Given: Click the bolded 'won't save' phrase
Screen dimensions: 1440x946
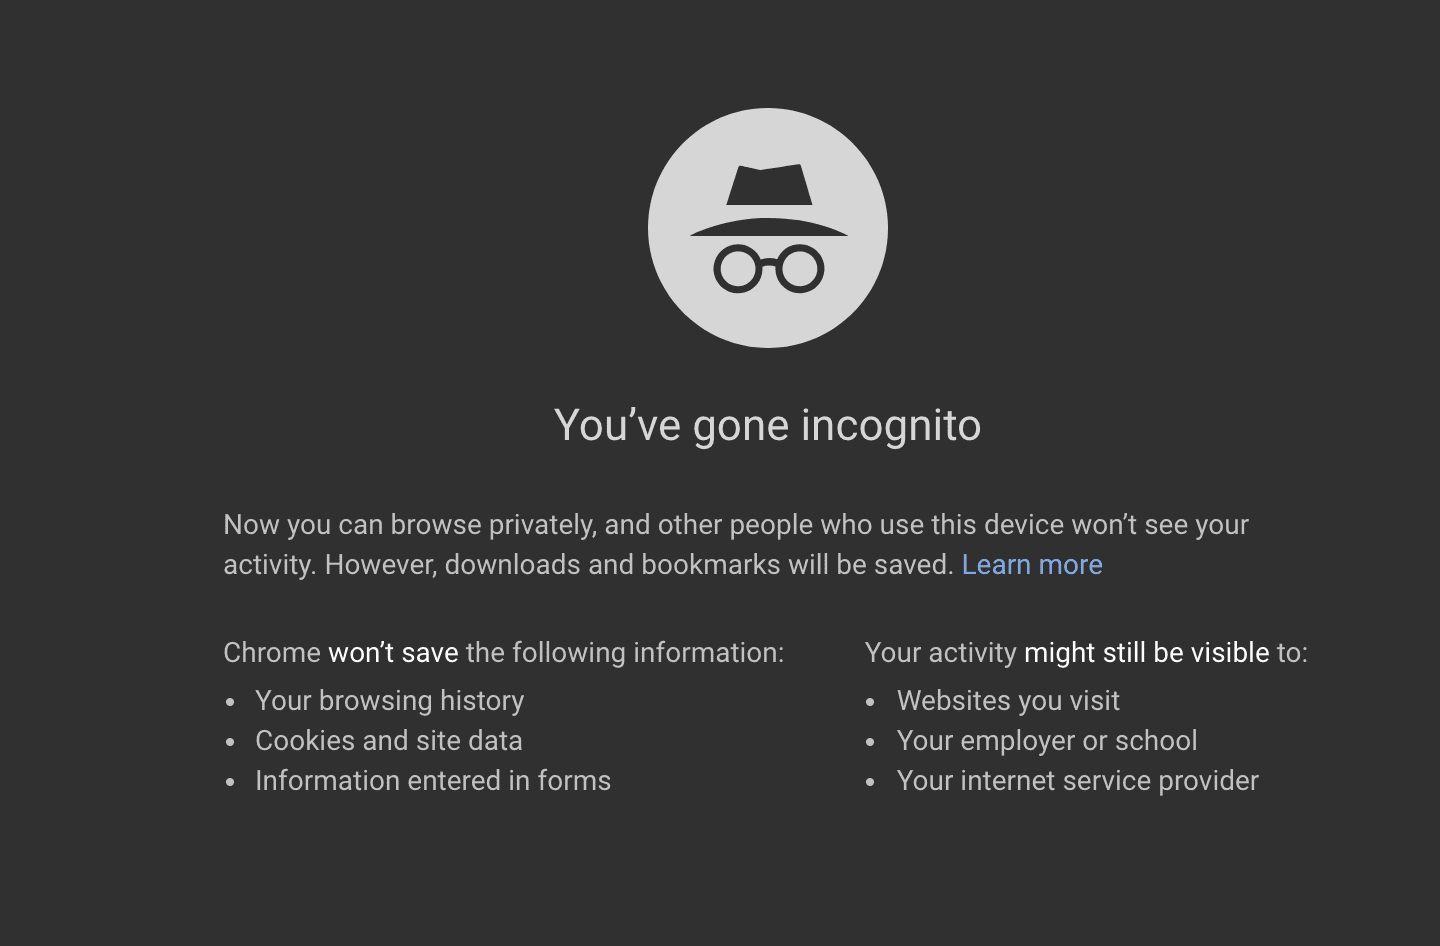Looking at the screenshot, I should (393, 653).
